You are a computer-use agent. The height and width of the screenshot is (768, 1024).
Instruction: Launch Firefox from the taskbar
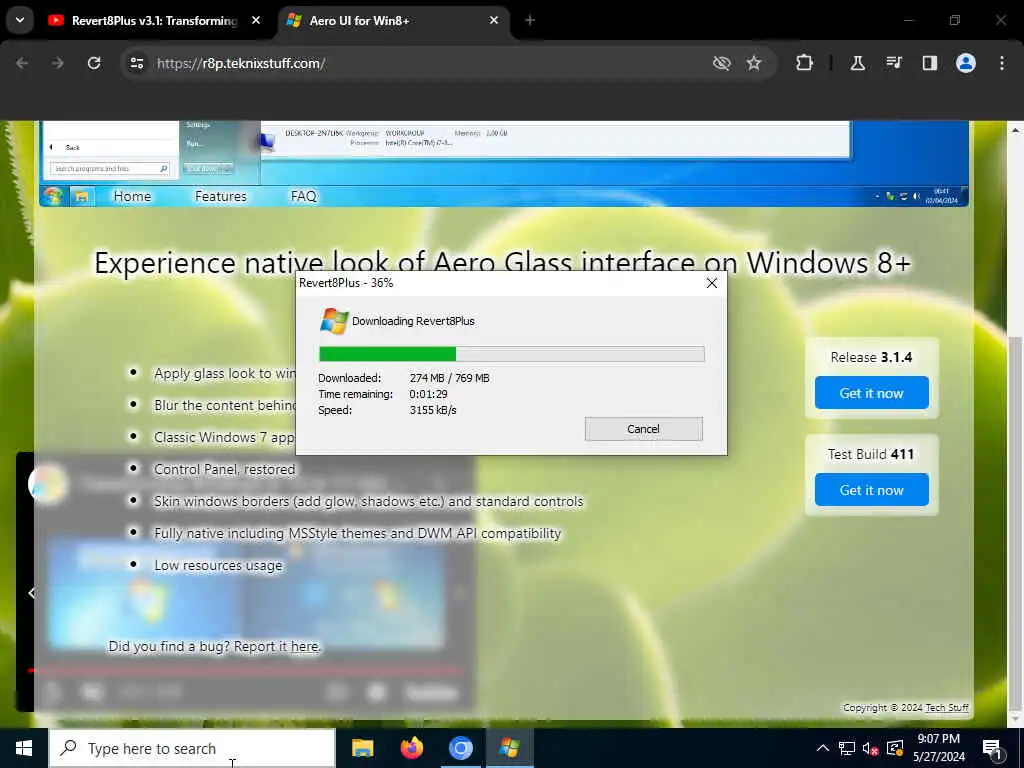coord(411,748)
